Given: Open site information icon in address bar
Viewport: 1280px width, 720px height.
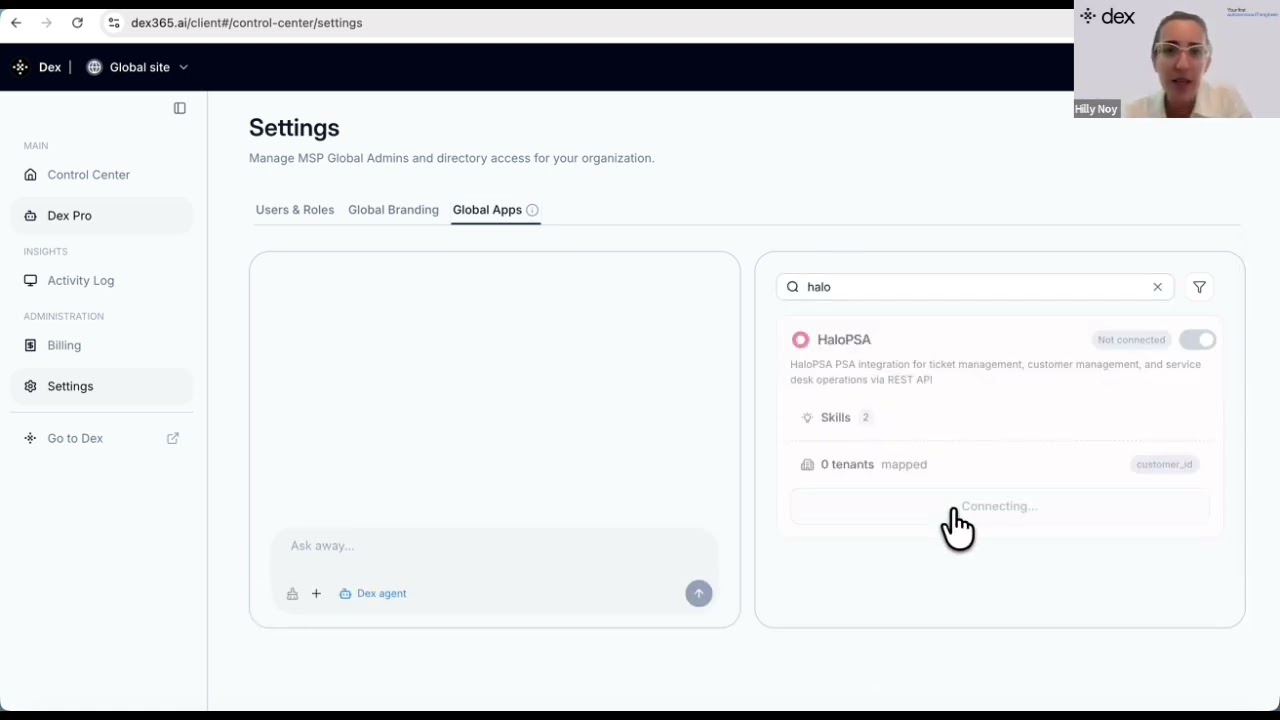Looking at the screenshot, I should point(114,22).
